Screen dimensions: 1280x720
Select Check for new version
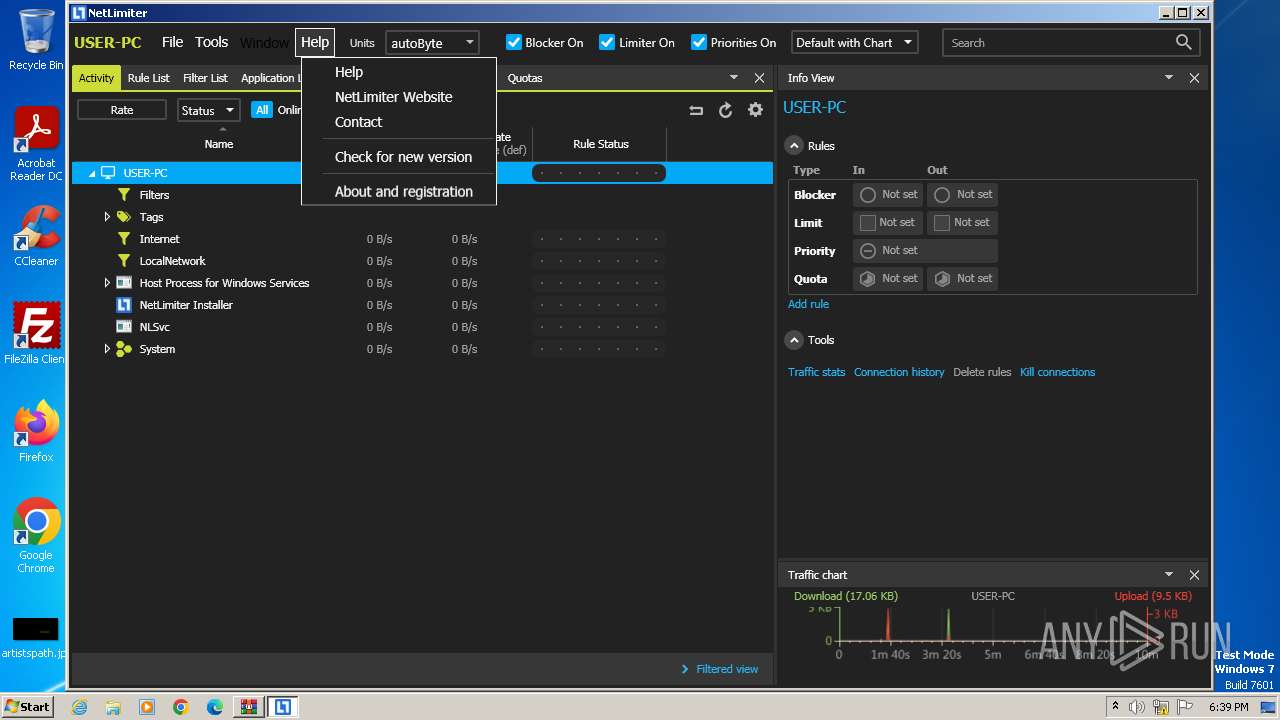click(403, 157)
